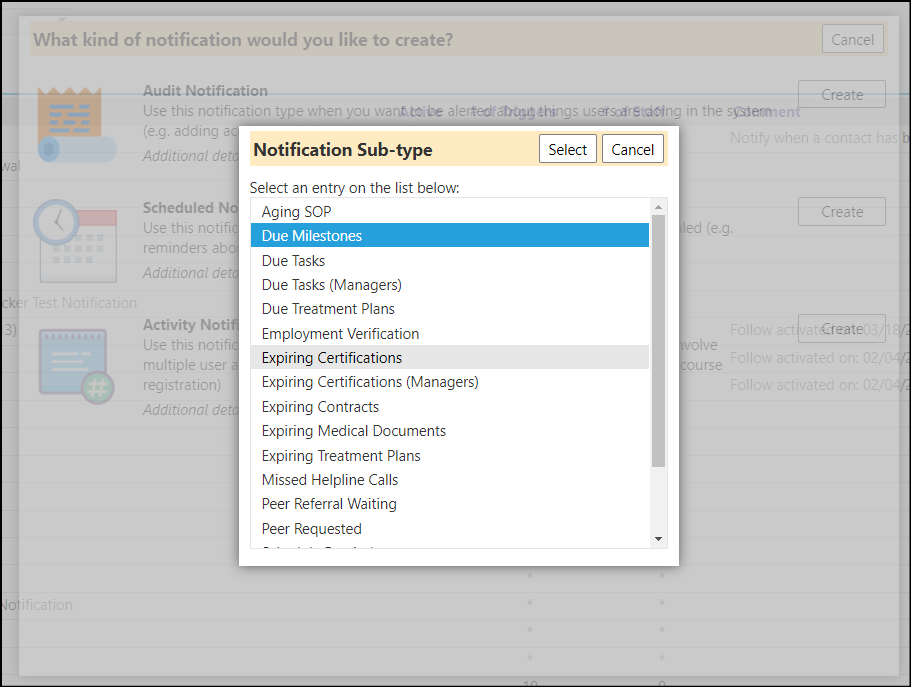Click Create for Audit Notification
Viewport: 911px width, 687px height.
[842, 94]
